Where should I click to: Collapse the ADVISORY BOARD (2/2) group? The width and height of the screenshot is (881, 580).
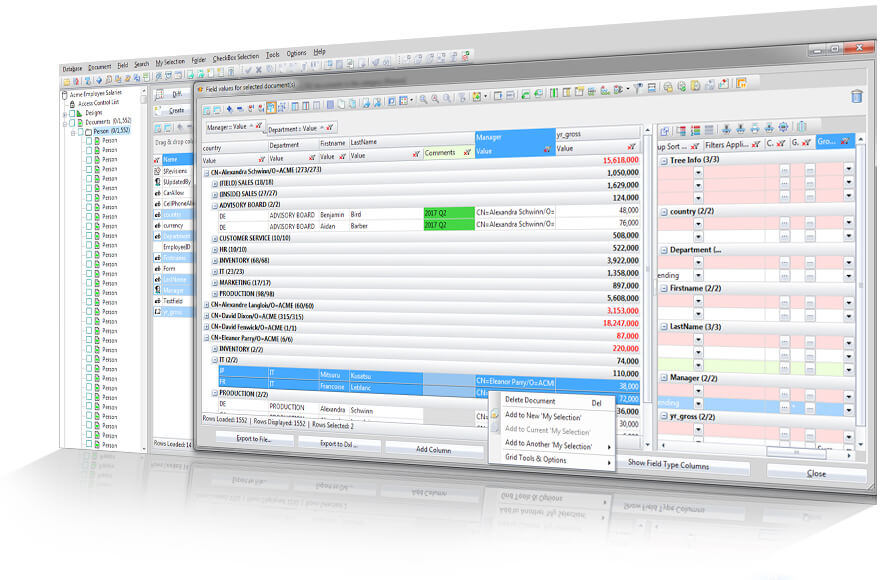click(215, 206)
